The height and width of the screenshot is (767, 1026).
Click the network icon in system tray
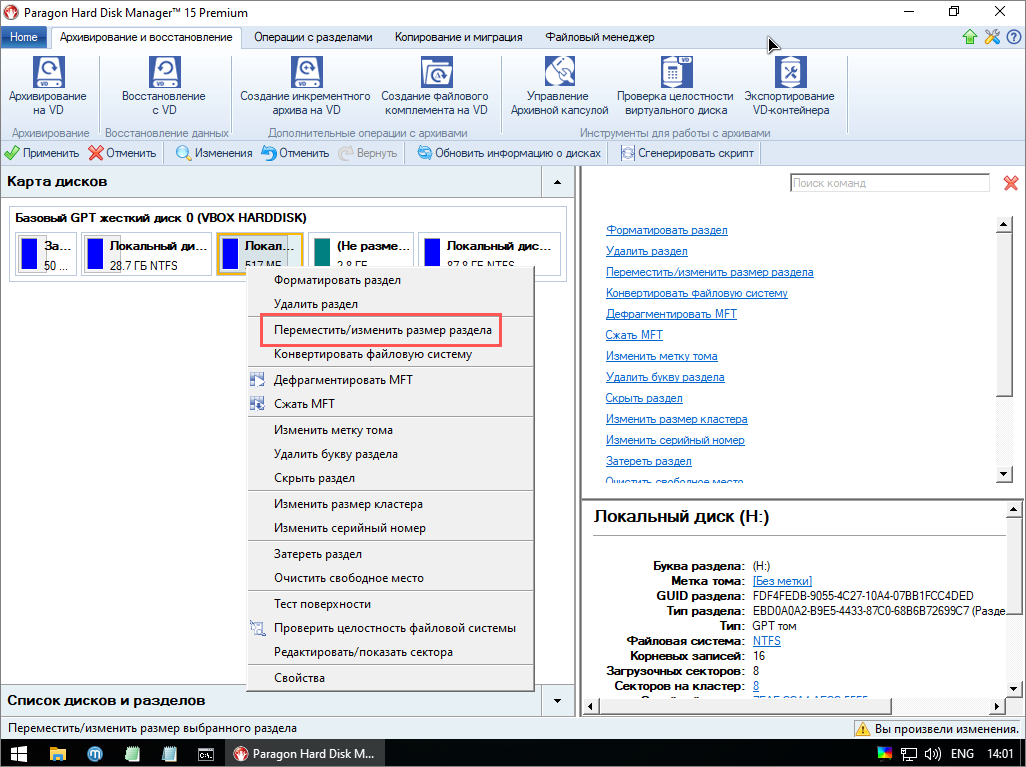(909, 754)
